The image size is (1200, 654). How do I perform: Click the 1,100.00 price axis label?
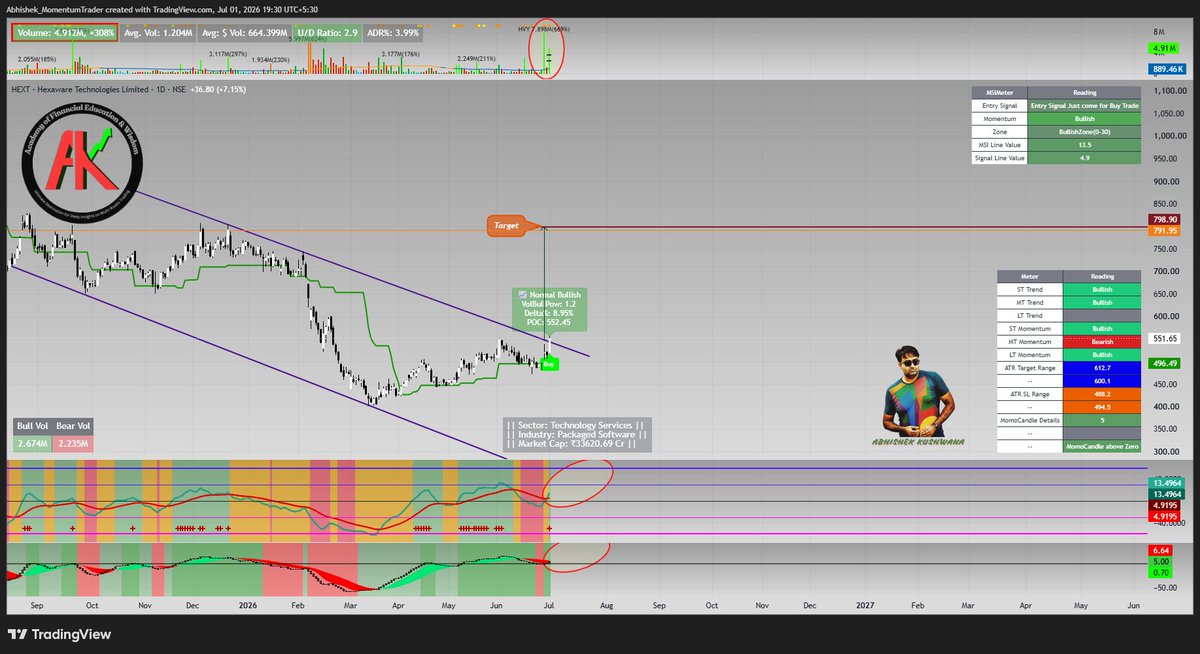pos(1169,91)
